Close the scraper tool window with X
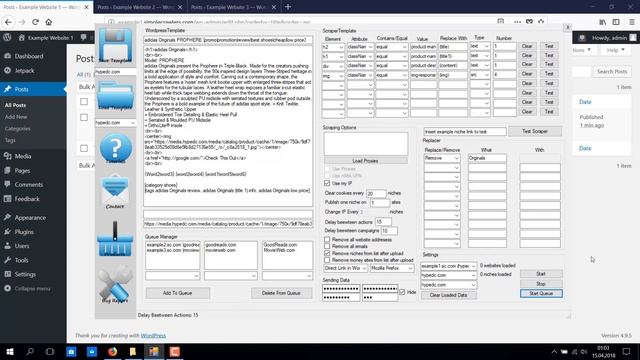640x360 pixels. [567, 27]
